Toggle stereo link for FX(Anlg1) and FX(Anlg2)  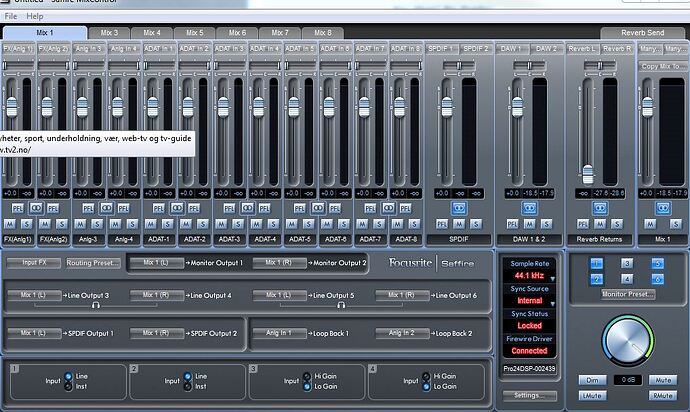coord(36,208)
